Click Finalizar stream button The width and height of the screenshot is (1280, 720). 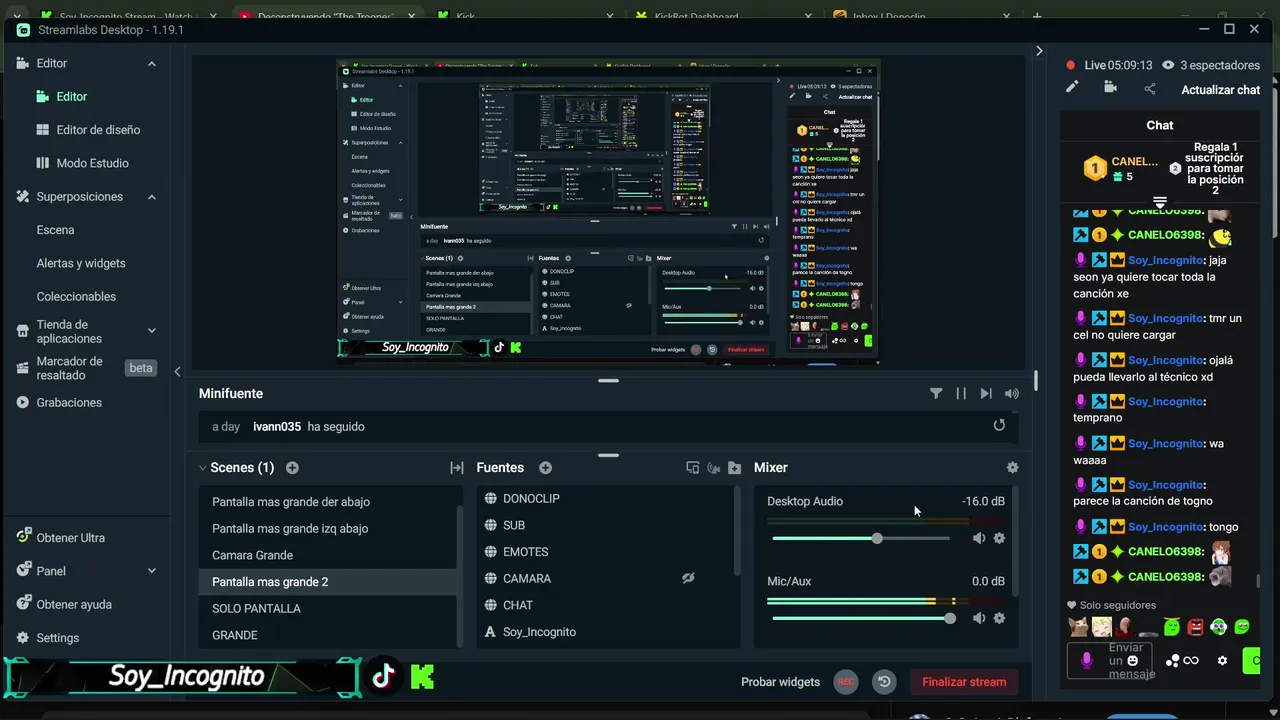tap(964, 682)
